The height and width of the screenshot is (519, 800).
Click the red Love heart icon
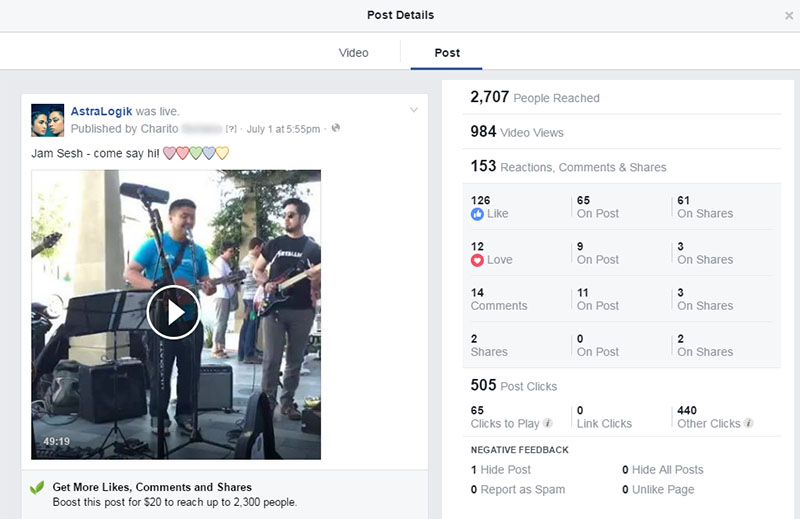pyautogui.click(x=477, y=260)
